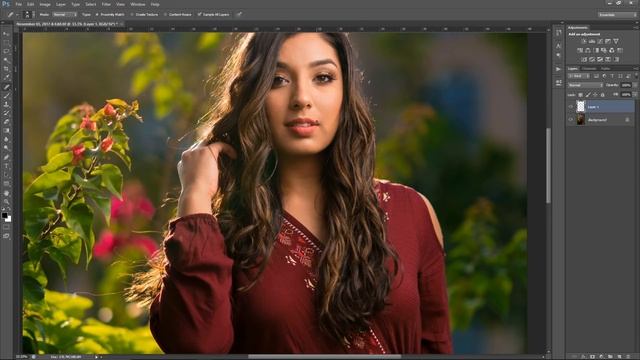
Task: Select the Clone Stamp tool
Action: point(6,104)
